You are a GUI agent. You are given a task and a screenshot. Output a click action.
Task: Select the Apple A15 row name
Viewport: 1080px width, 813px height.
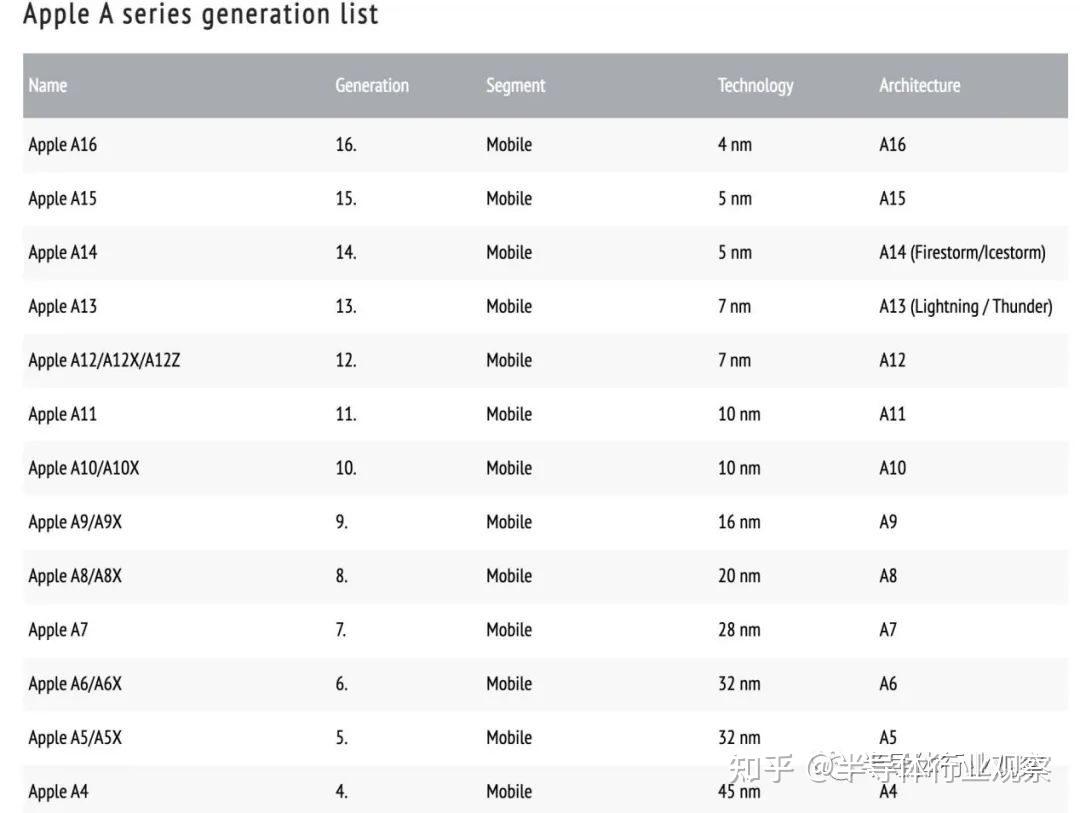tap(62, 198)
